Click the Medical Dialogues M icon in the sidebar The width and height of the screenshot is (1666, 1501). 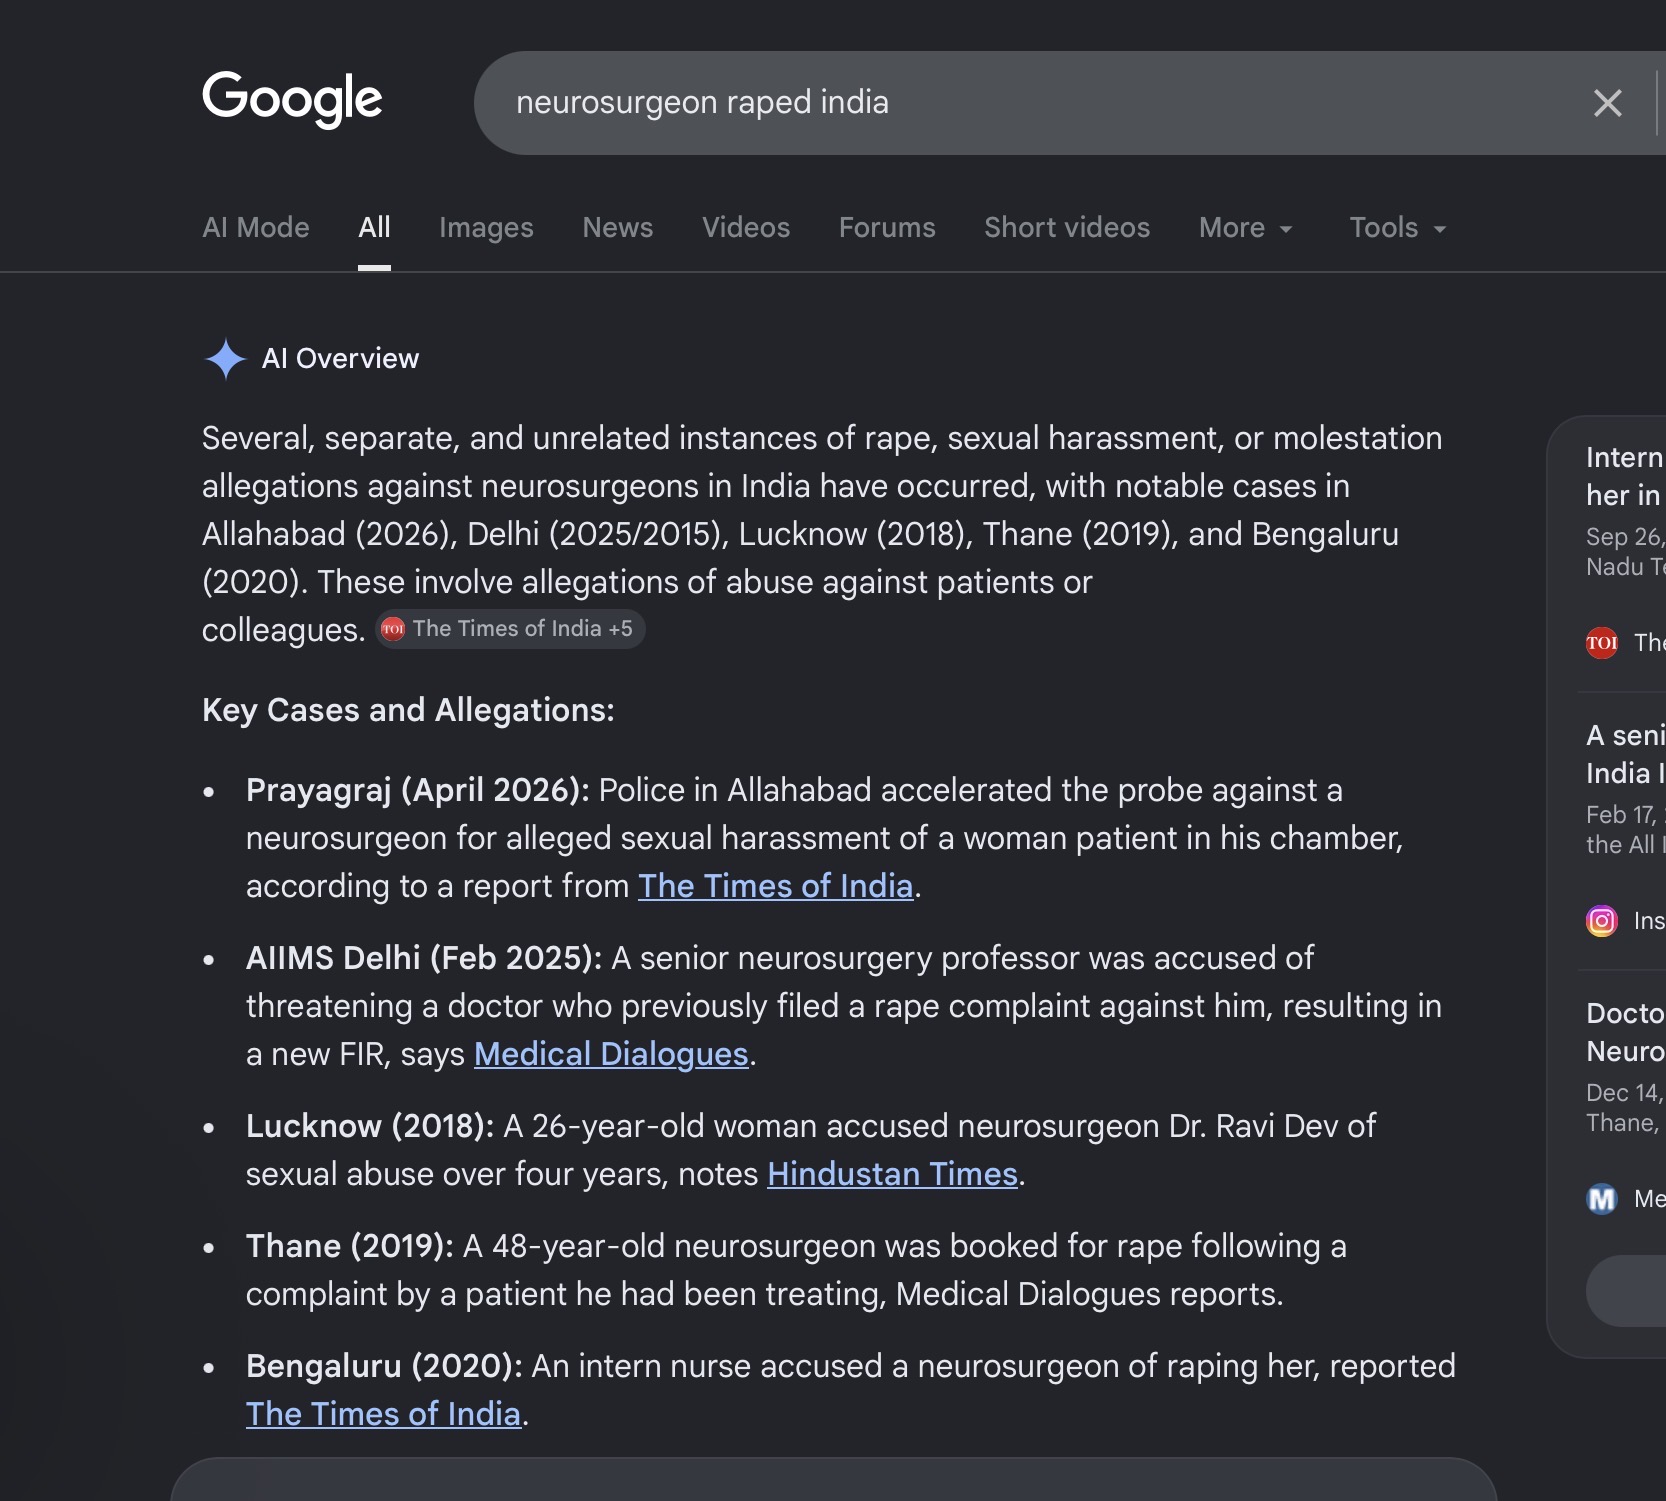click(x=1602, y=1198)
